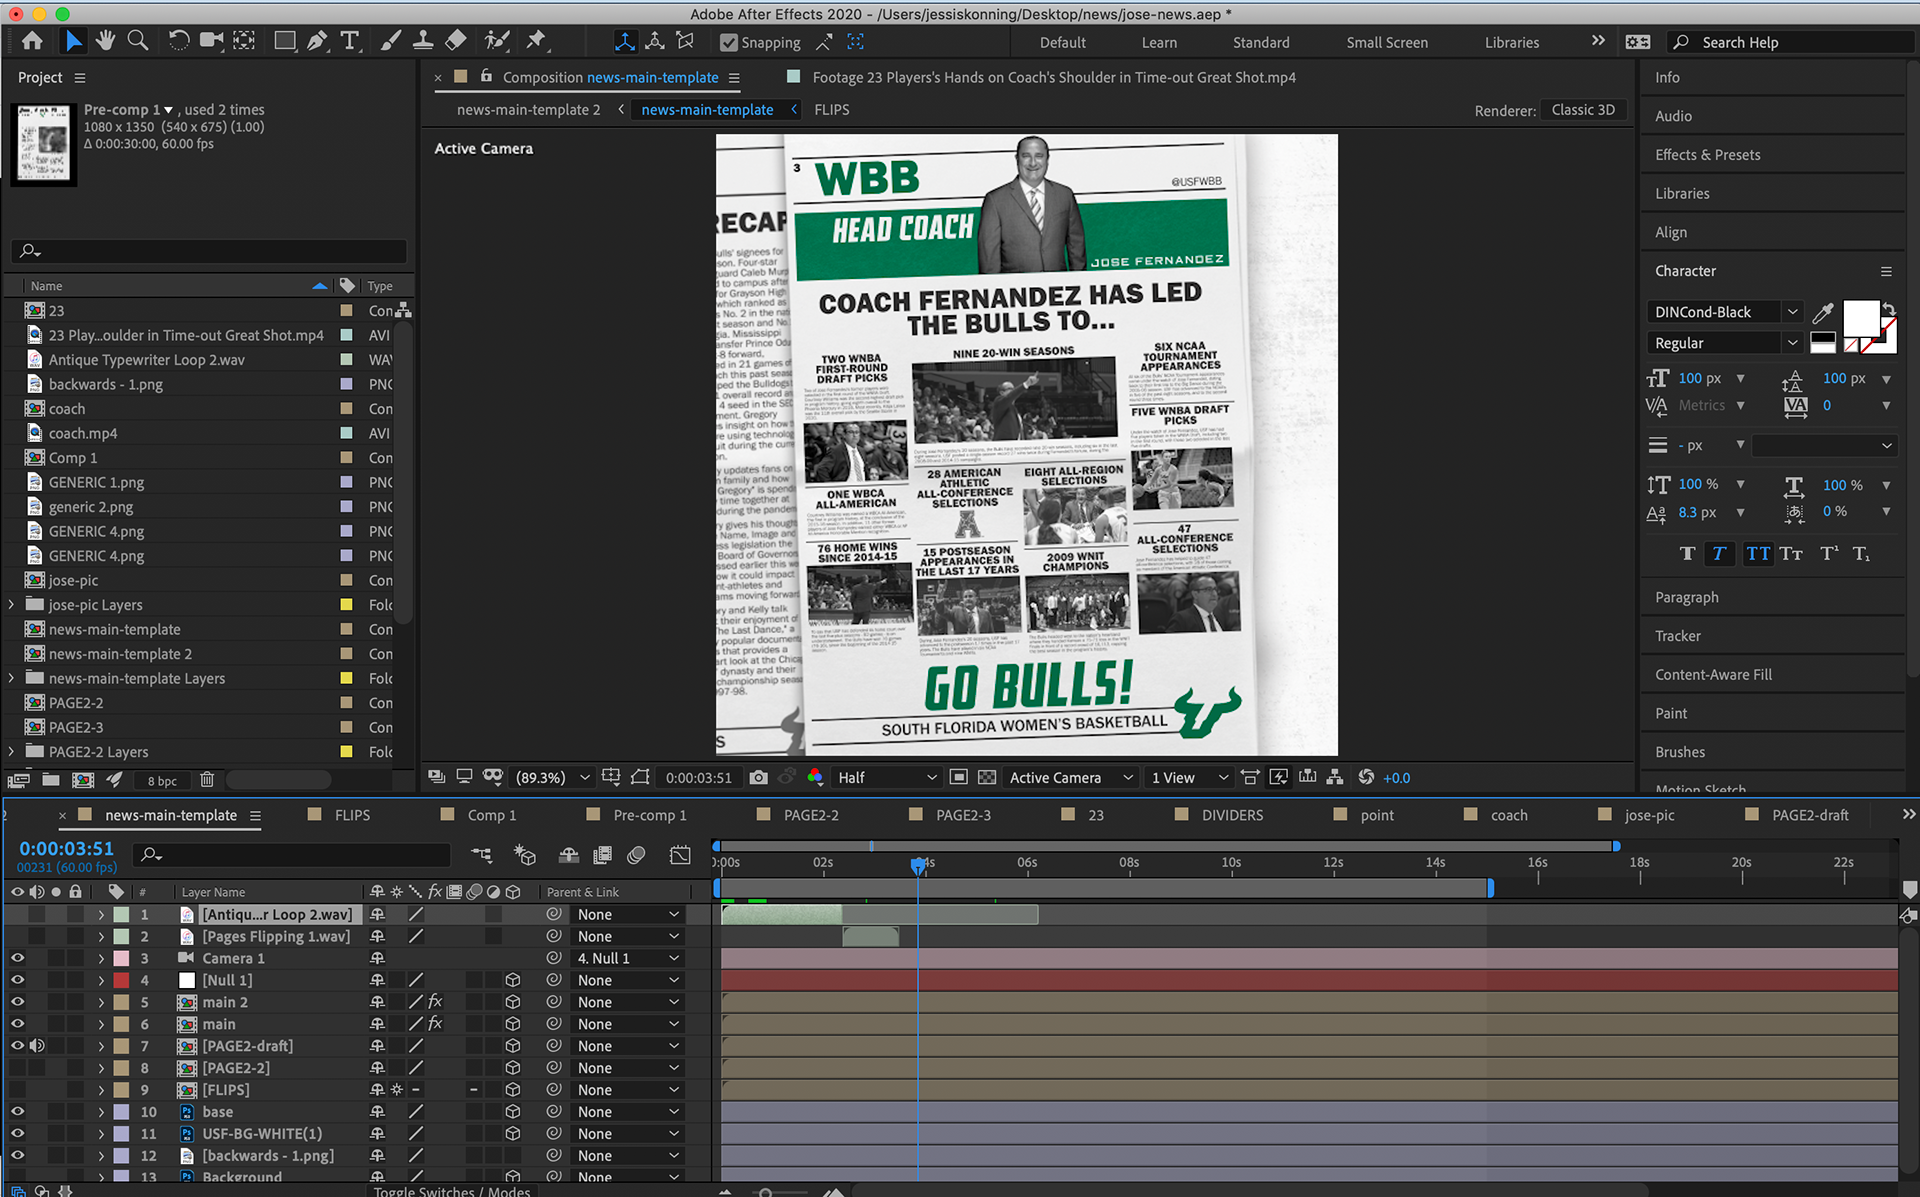Select the Hand tool

pyautogui.click(x=105, y=41)
